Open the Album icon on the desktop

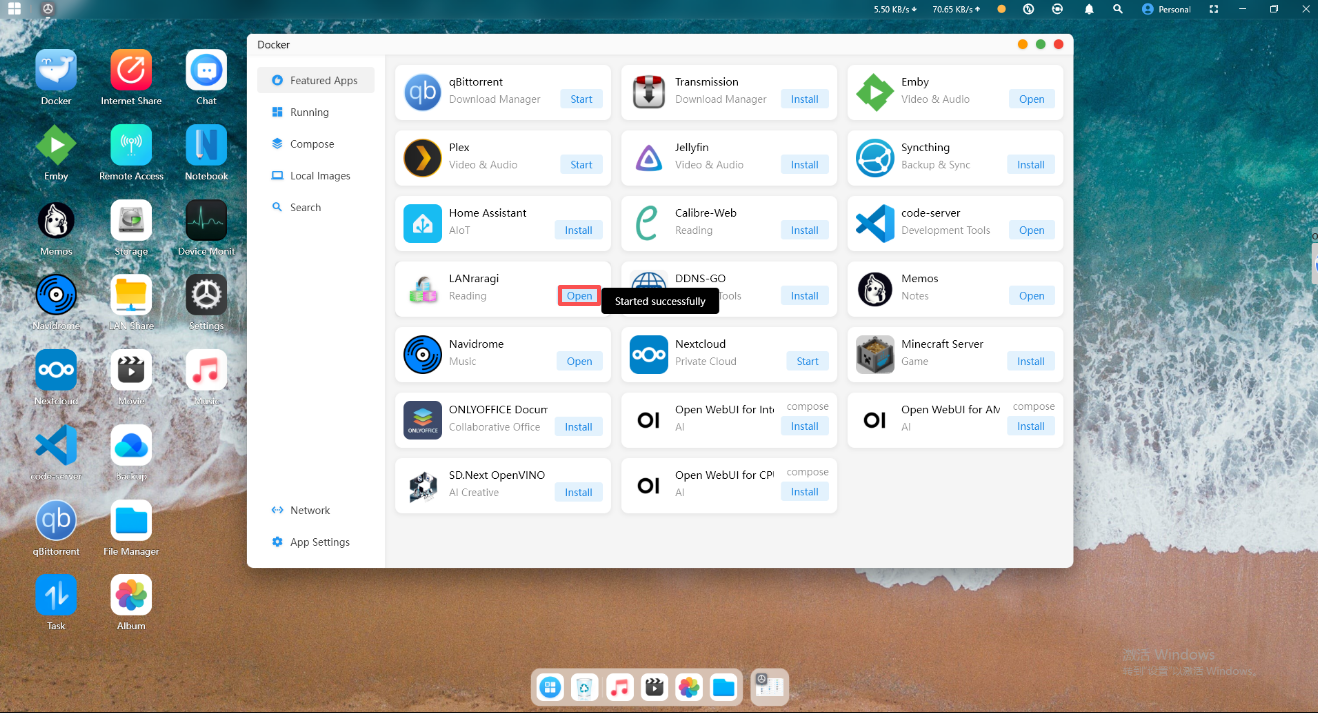click(131, 595)
